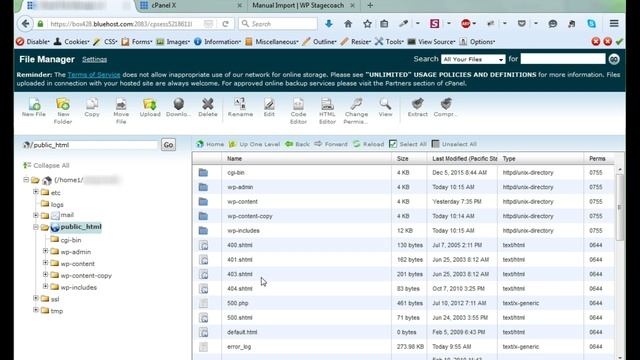Click the Edit toolbar icon
This screenshot has height=360, width=640.
[269, 108]
